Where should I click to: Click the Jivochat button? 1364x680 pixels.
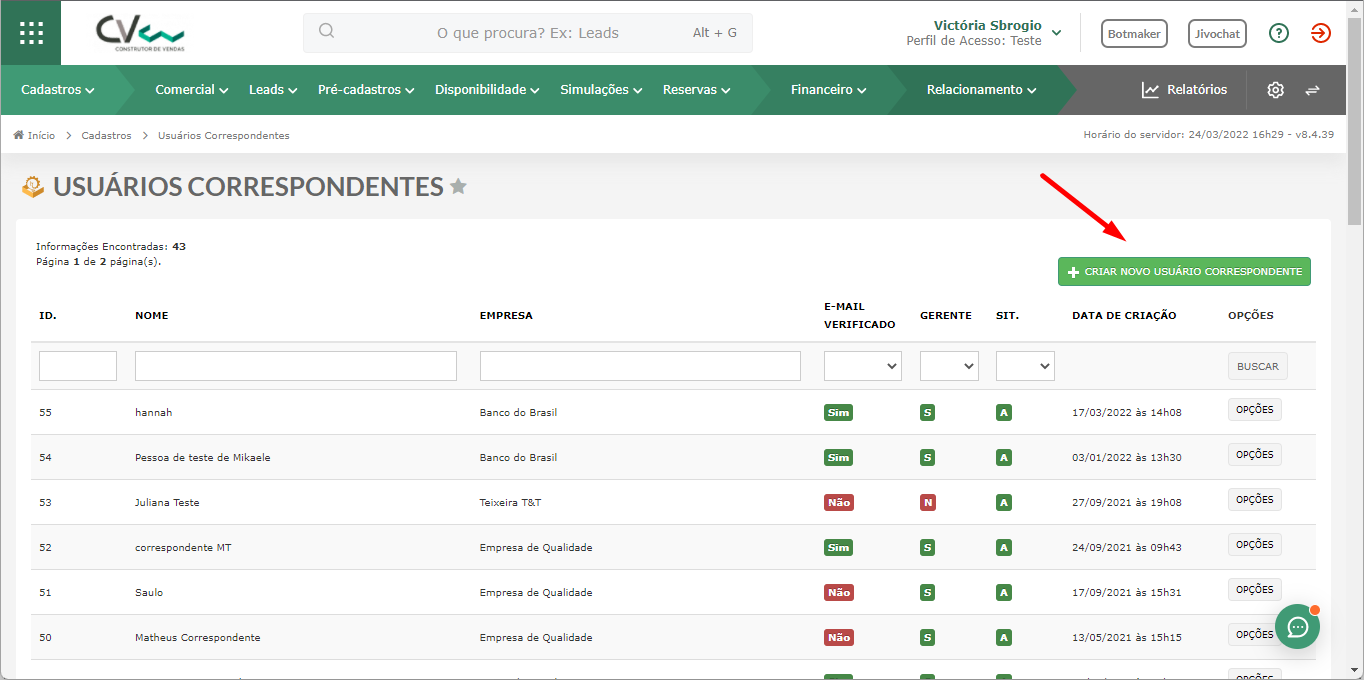[1217, 33]
